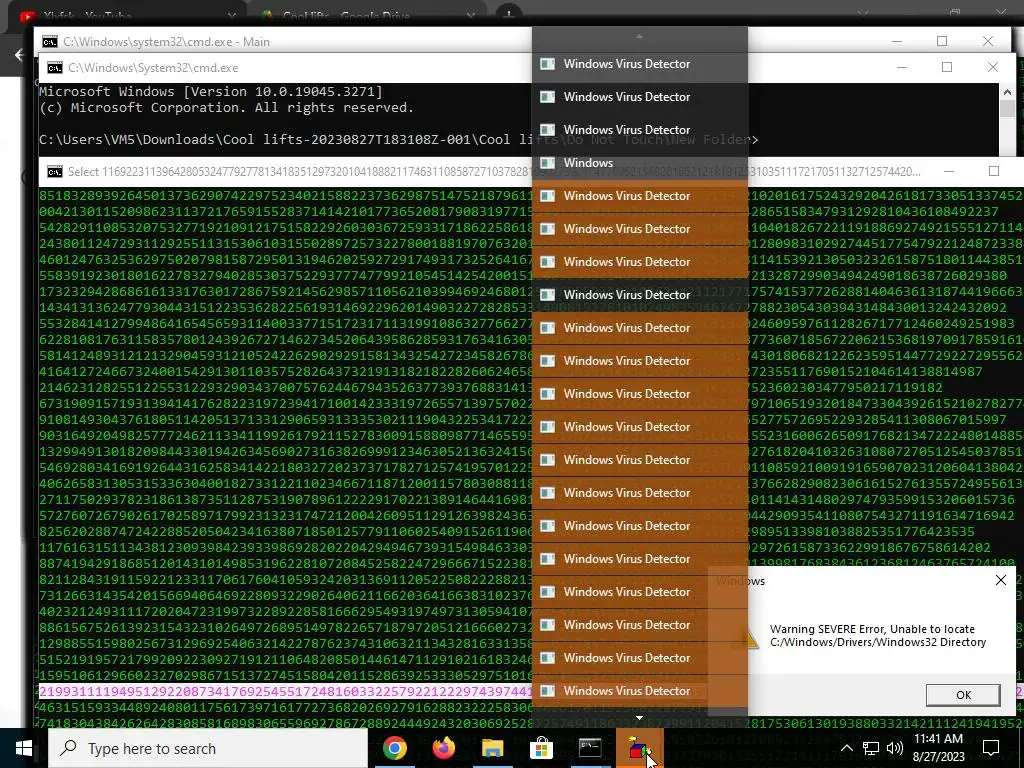The width and height of the screenshot is (1024, 768).
Task: Minimize the 'Select 1169223...' number console
Action: coord(949,171)
